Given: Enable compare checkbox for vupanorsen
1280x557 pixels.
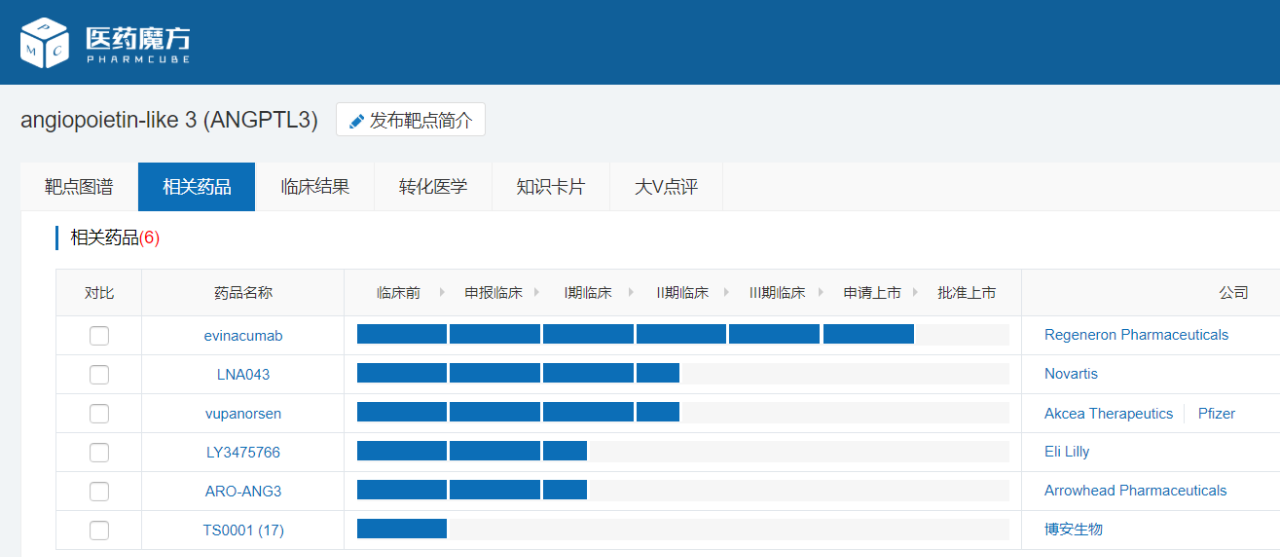Looking at the screenshot, I should 99,414.
